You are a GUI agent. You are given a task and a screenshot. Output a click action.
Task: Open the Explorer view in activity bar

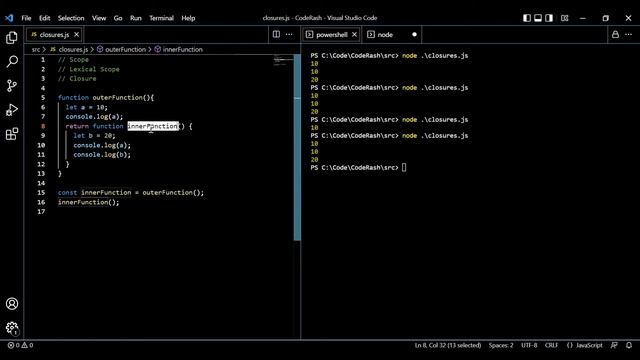(x=12, y=38)
